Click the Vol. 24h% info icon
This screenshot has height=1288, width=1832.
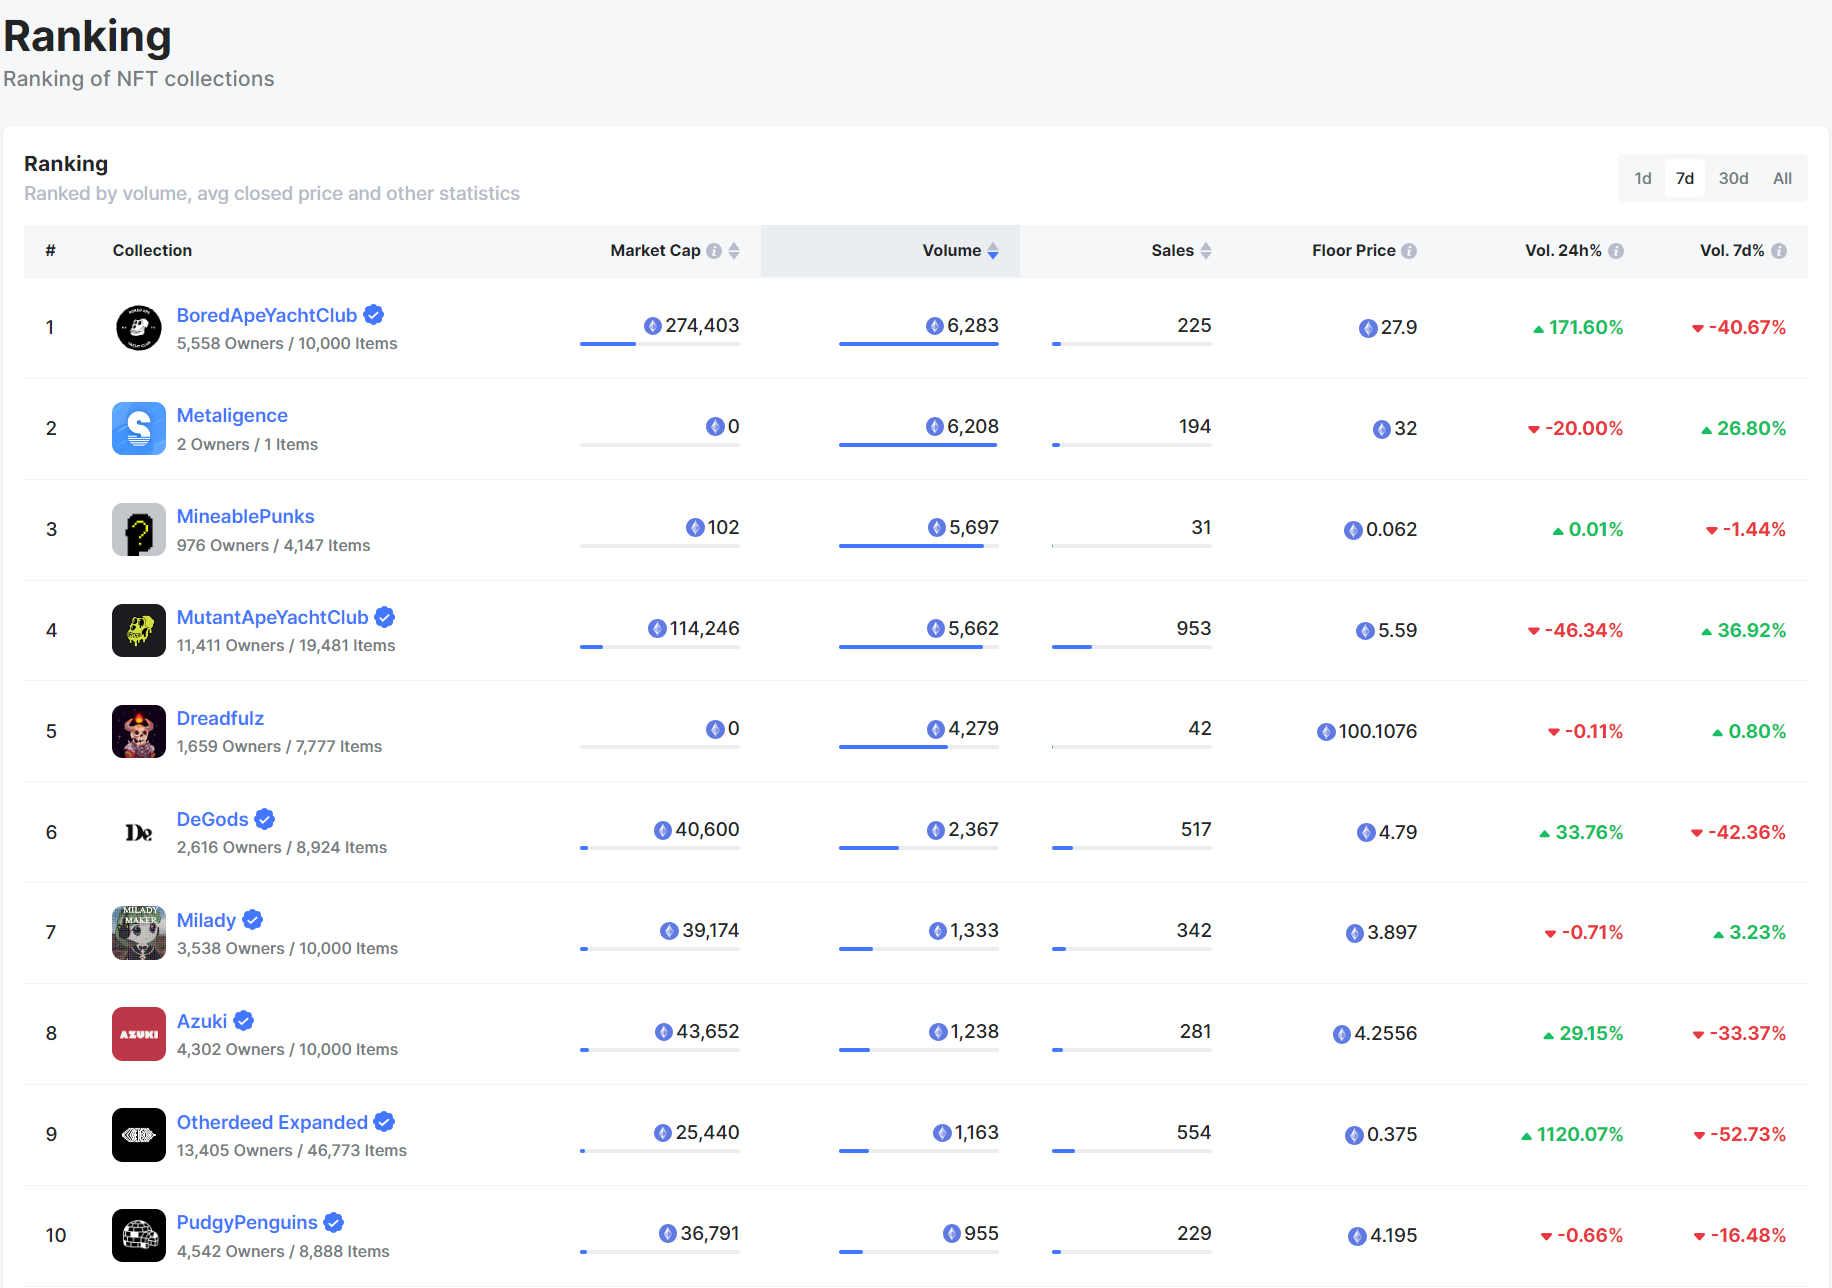point(1616,251)
